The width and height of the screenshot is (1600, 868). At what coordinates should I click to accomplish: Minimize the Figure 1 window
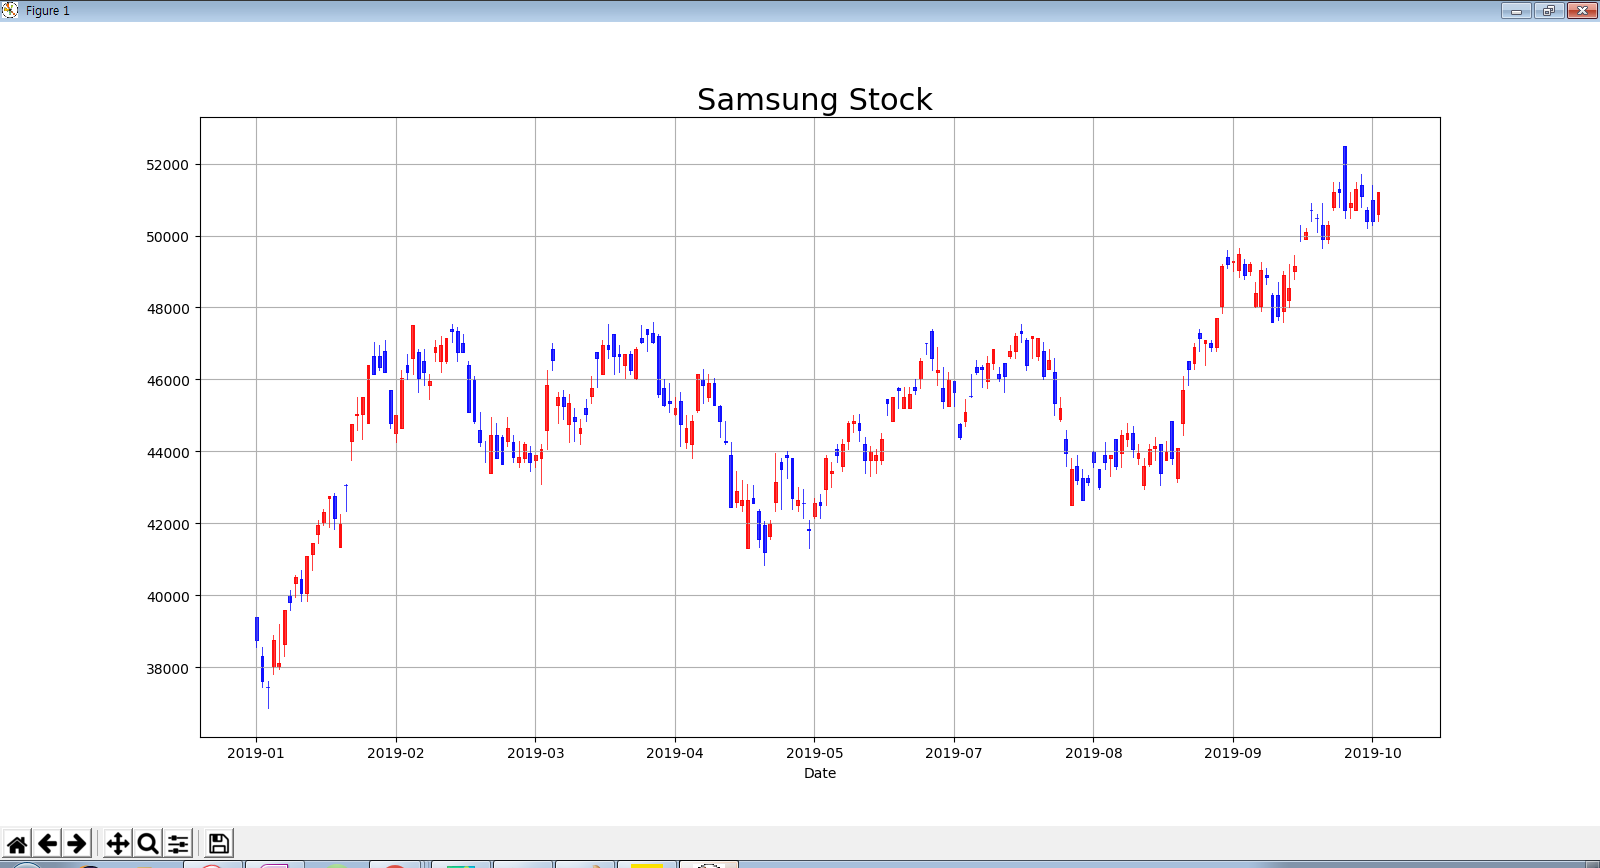pyautogui.click(x=1516, y=10)
